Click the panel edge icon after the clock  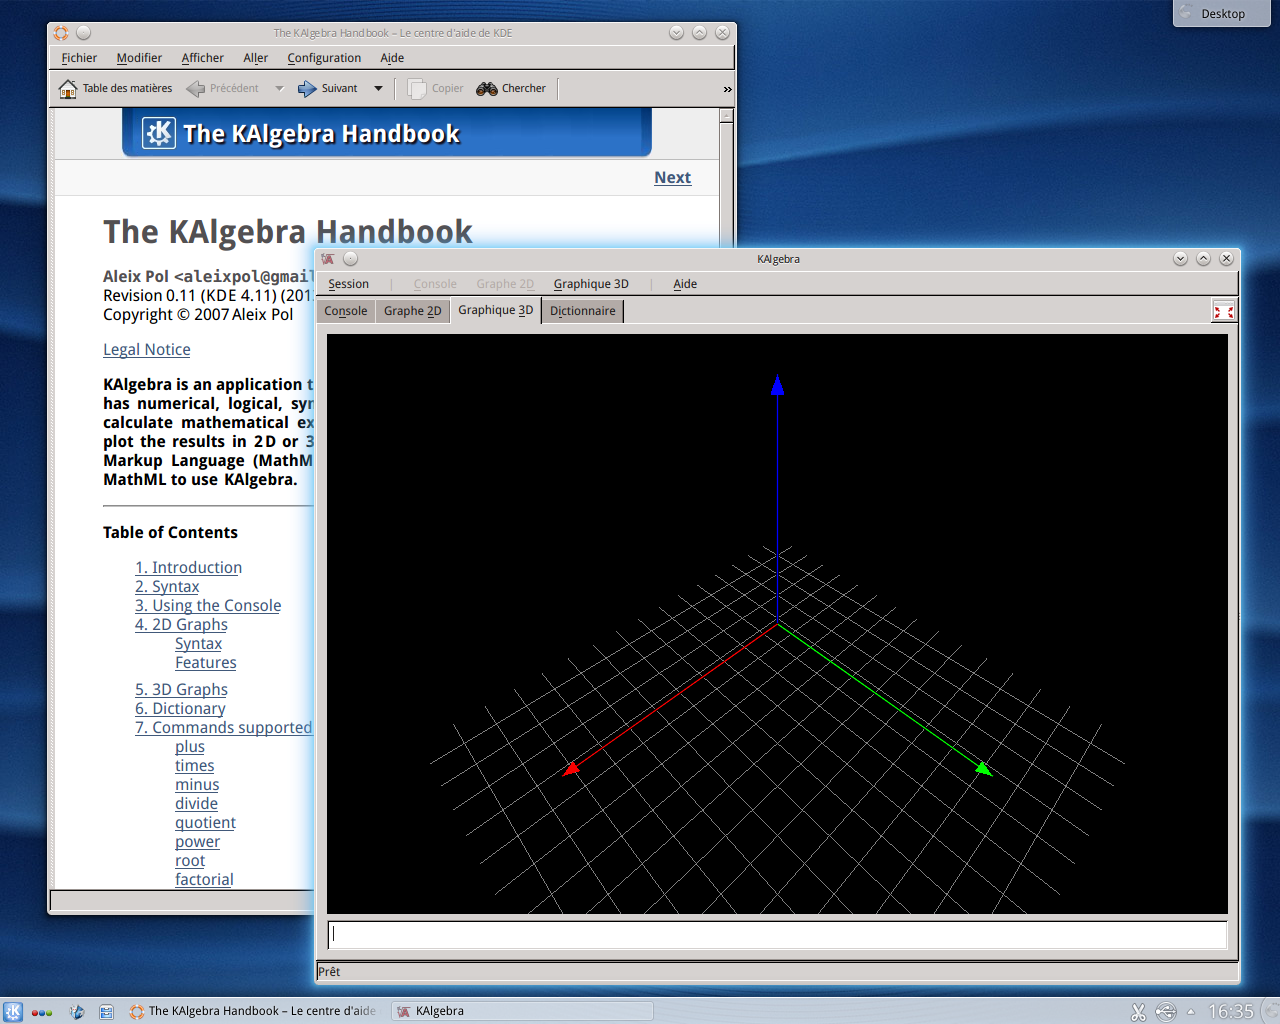point(1270,1012)
